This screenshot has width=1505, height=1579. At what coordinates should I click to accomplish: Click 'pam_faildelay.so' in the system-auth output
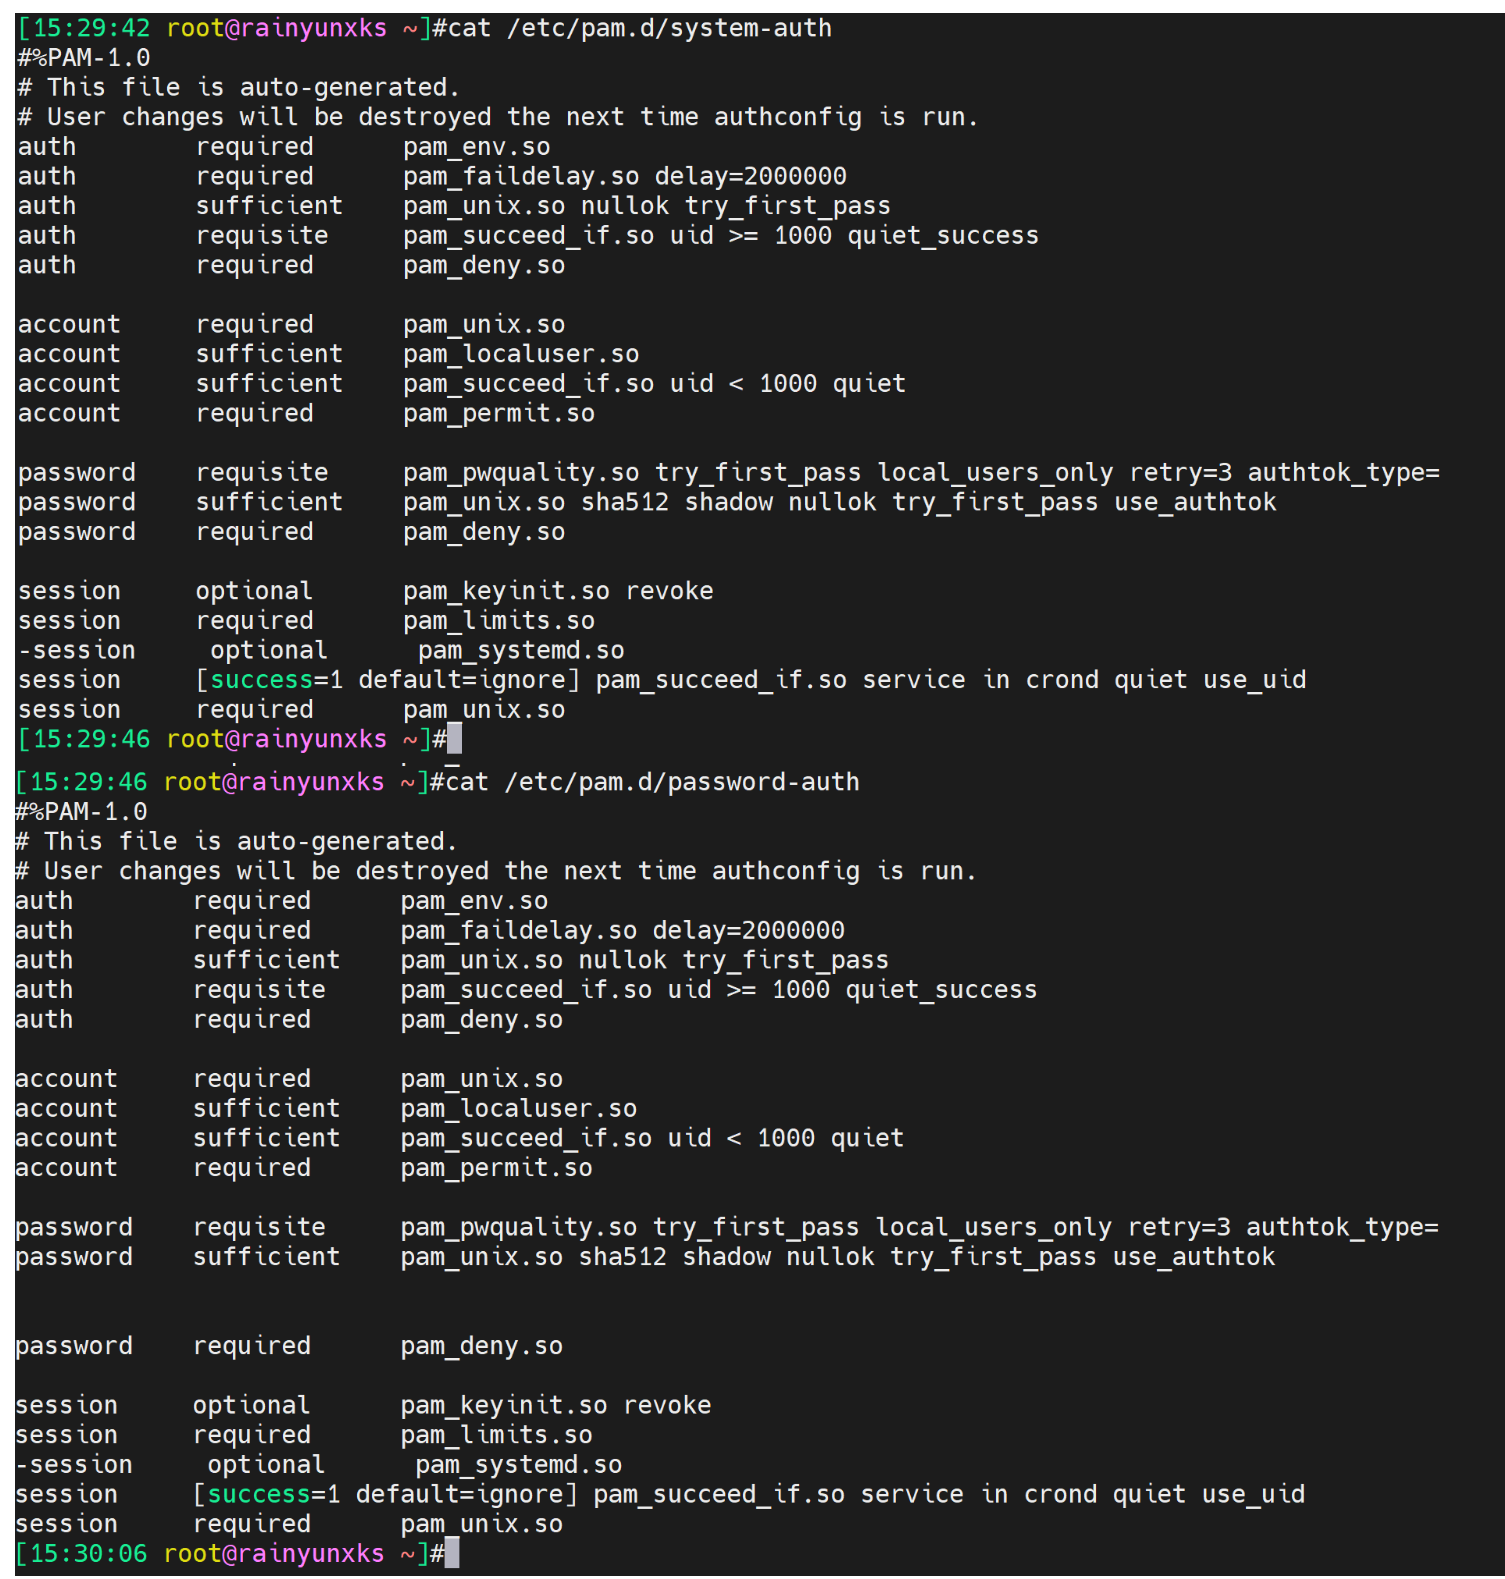pos(521,176)
